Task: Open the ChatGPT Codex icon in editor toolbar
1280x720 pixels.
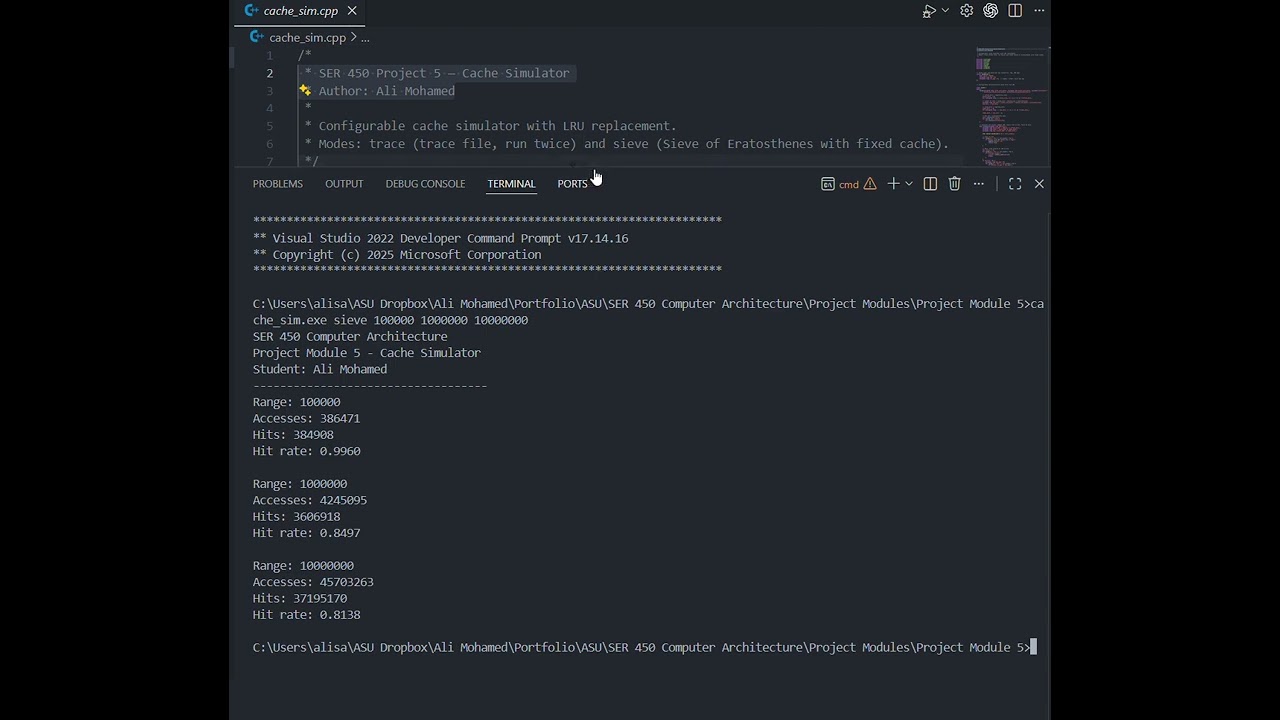Action: tap(990, 11)
